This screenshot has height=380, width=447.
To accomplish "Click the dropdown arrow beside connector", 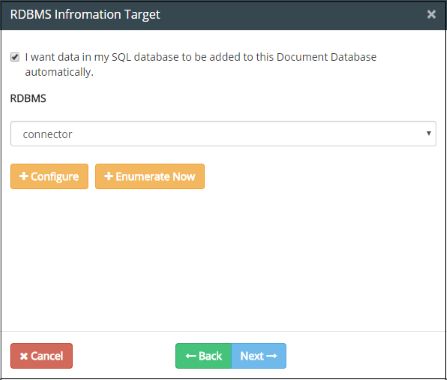I will pos(429,133).
